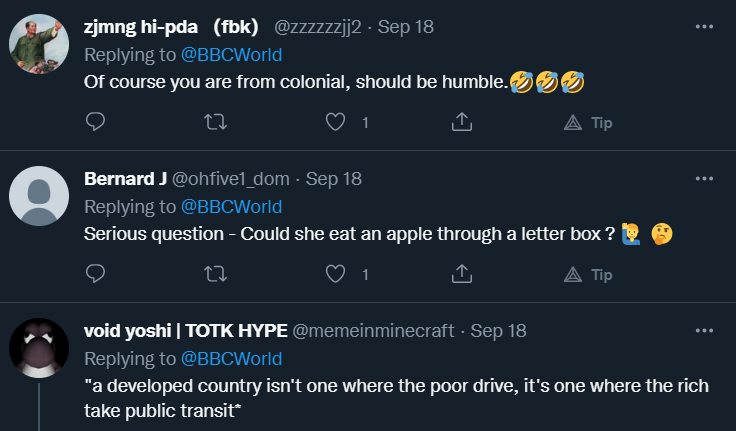This screenshot has height=431, width=736.
Task: Tip Bernard J
Action: (x=588, y=275)
